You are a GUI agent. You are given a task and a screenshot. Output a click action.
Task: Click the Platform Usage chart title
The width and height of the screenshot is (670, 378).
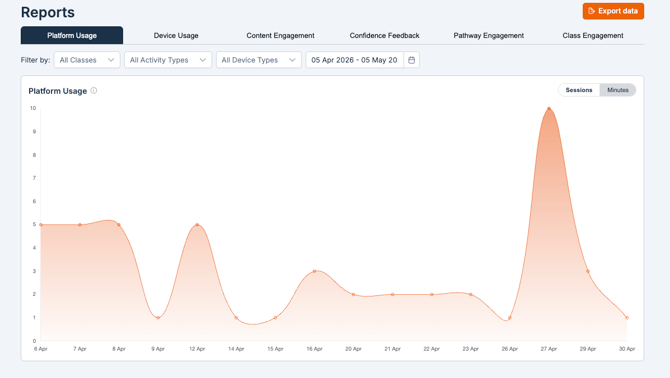[x=58, y=91]
